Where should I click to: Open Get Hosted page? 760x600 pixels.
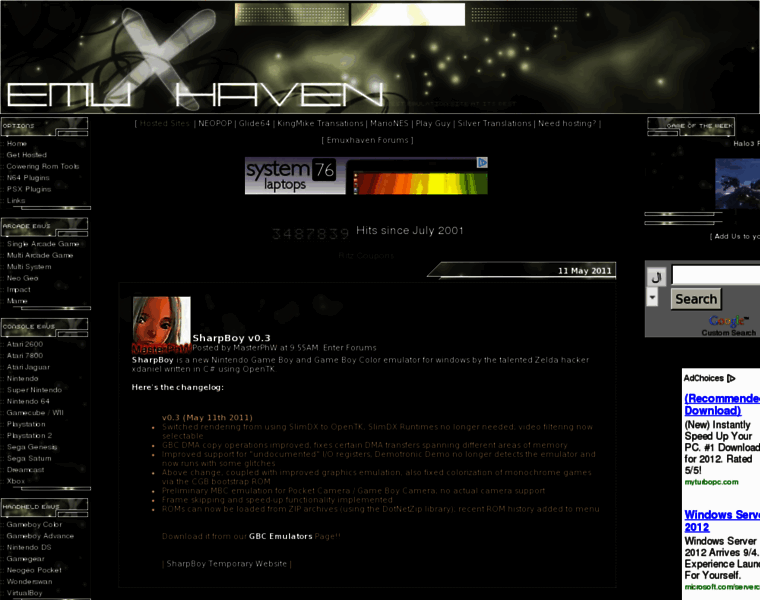[x=27, y=155]
